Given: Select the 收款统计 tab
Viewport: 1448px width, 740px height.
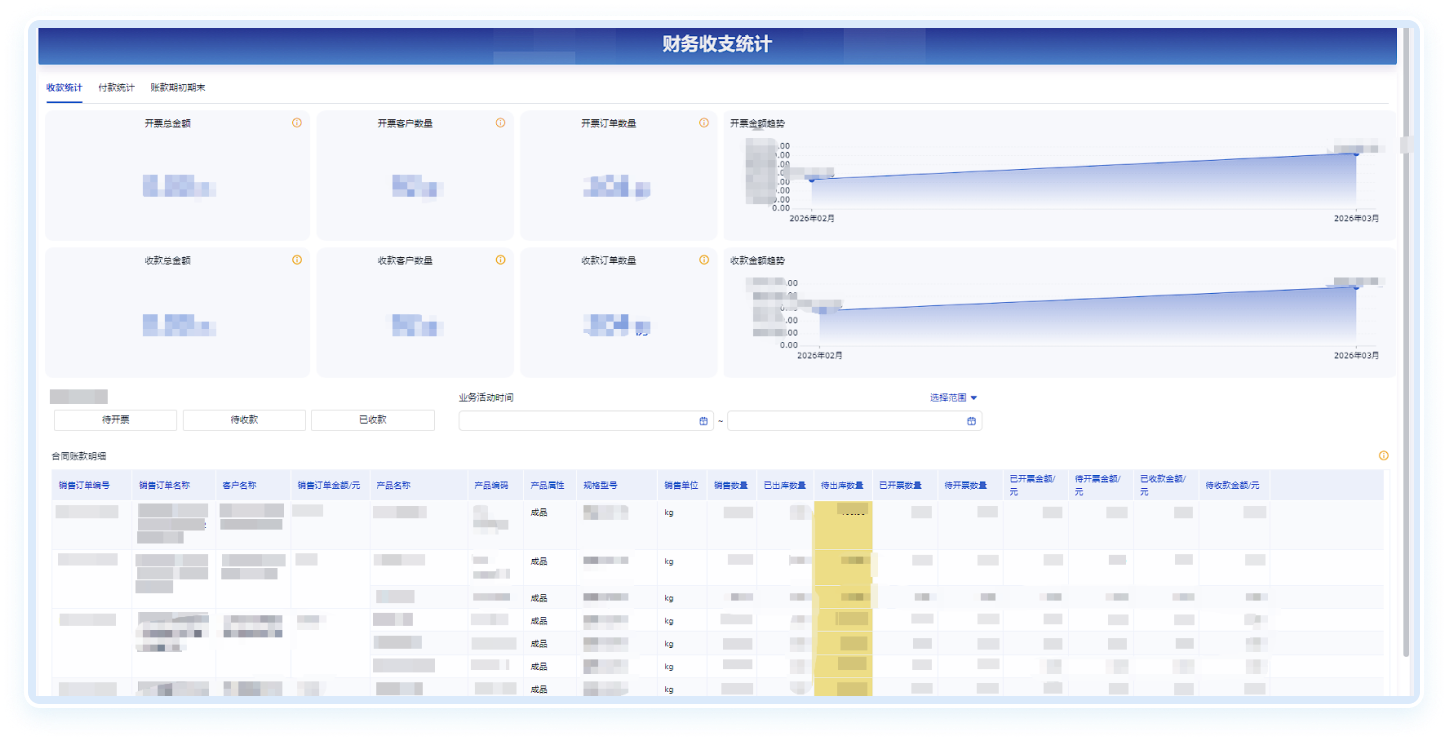Looking at the screenshot, I should pos(64,88).
